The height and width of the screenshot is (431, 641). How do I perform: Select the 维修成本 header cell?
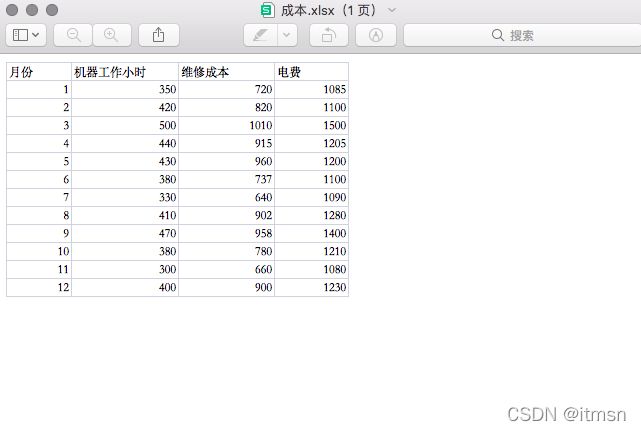point(226,72)
